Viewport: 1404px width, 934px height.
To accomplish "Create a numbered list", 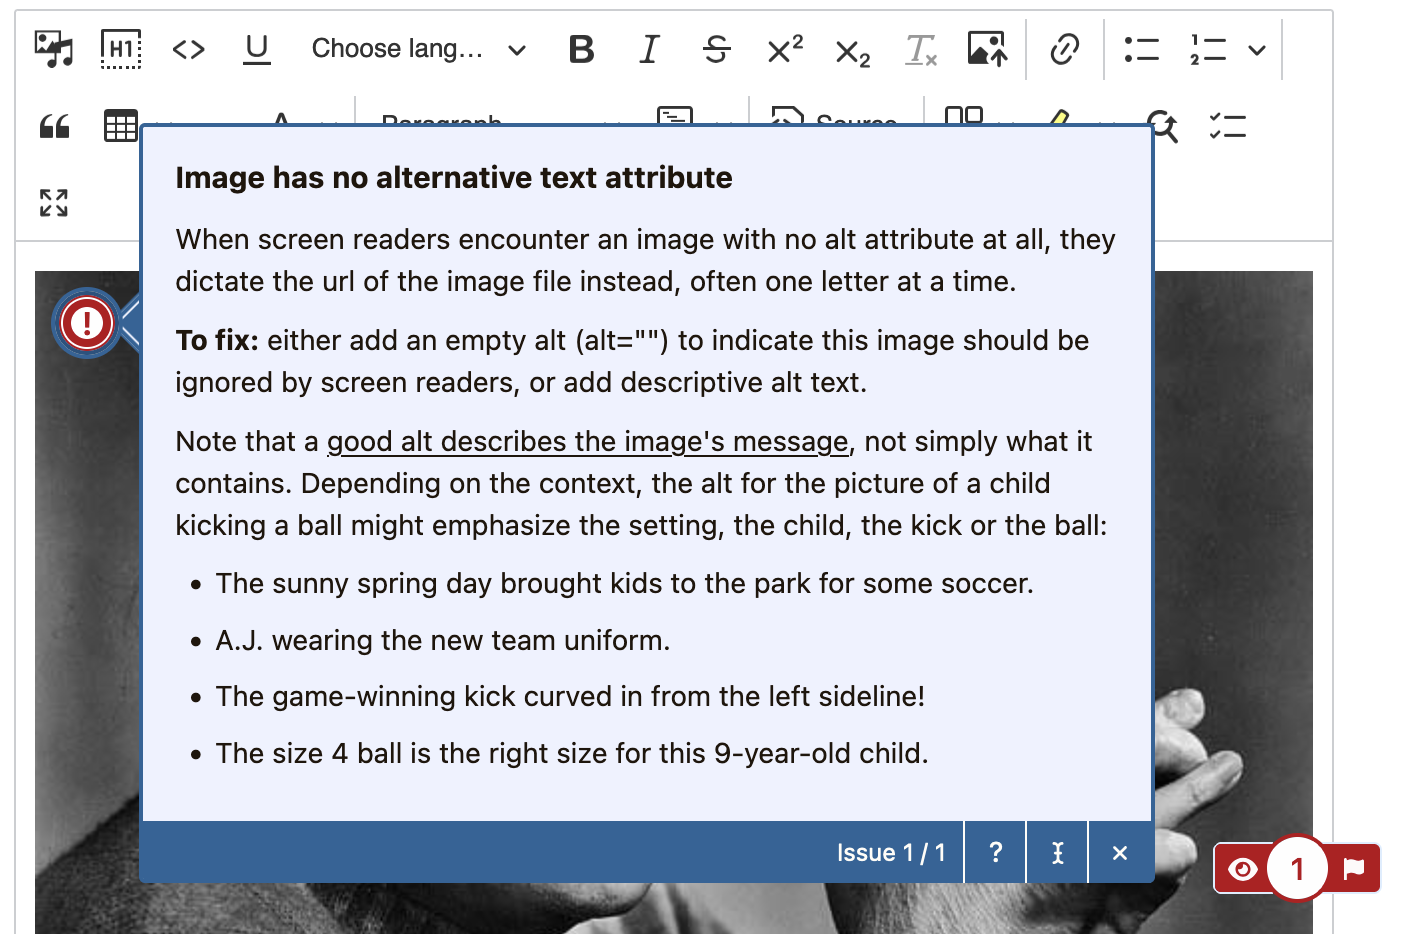I will coord(1208,48).
